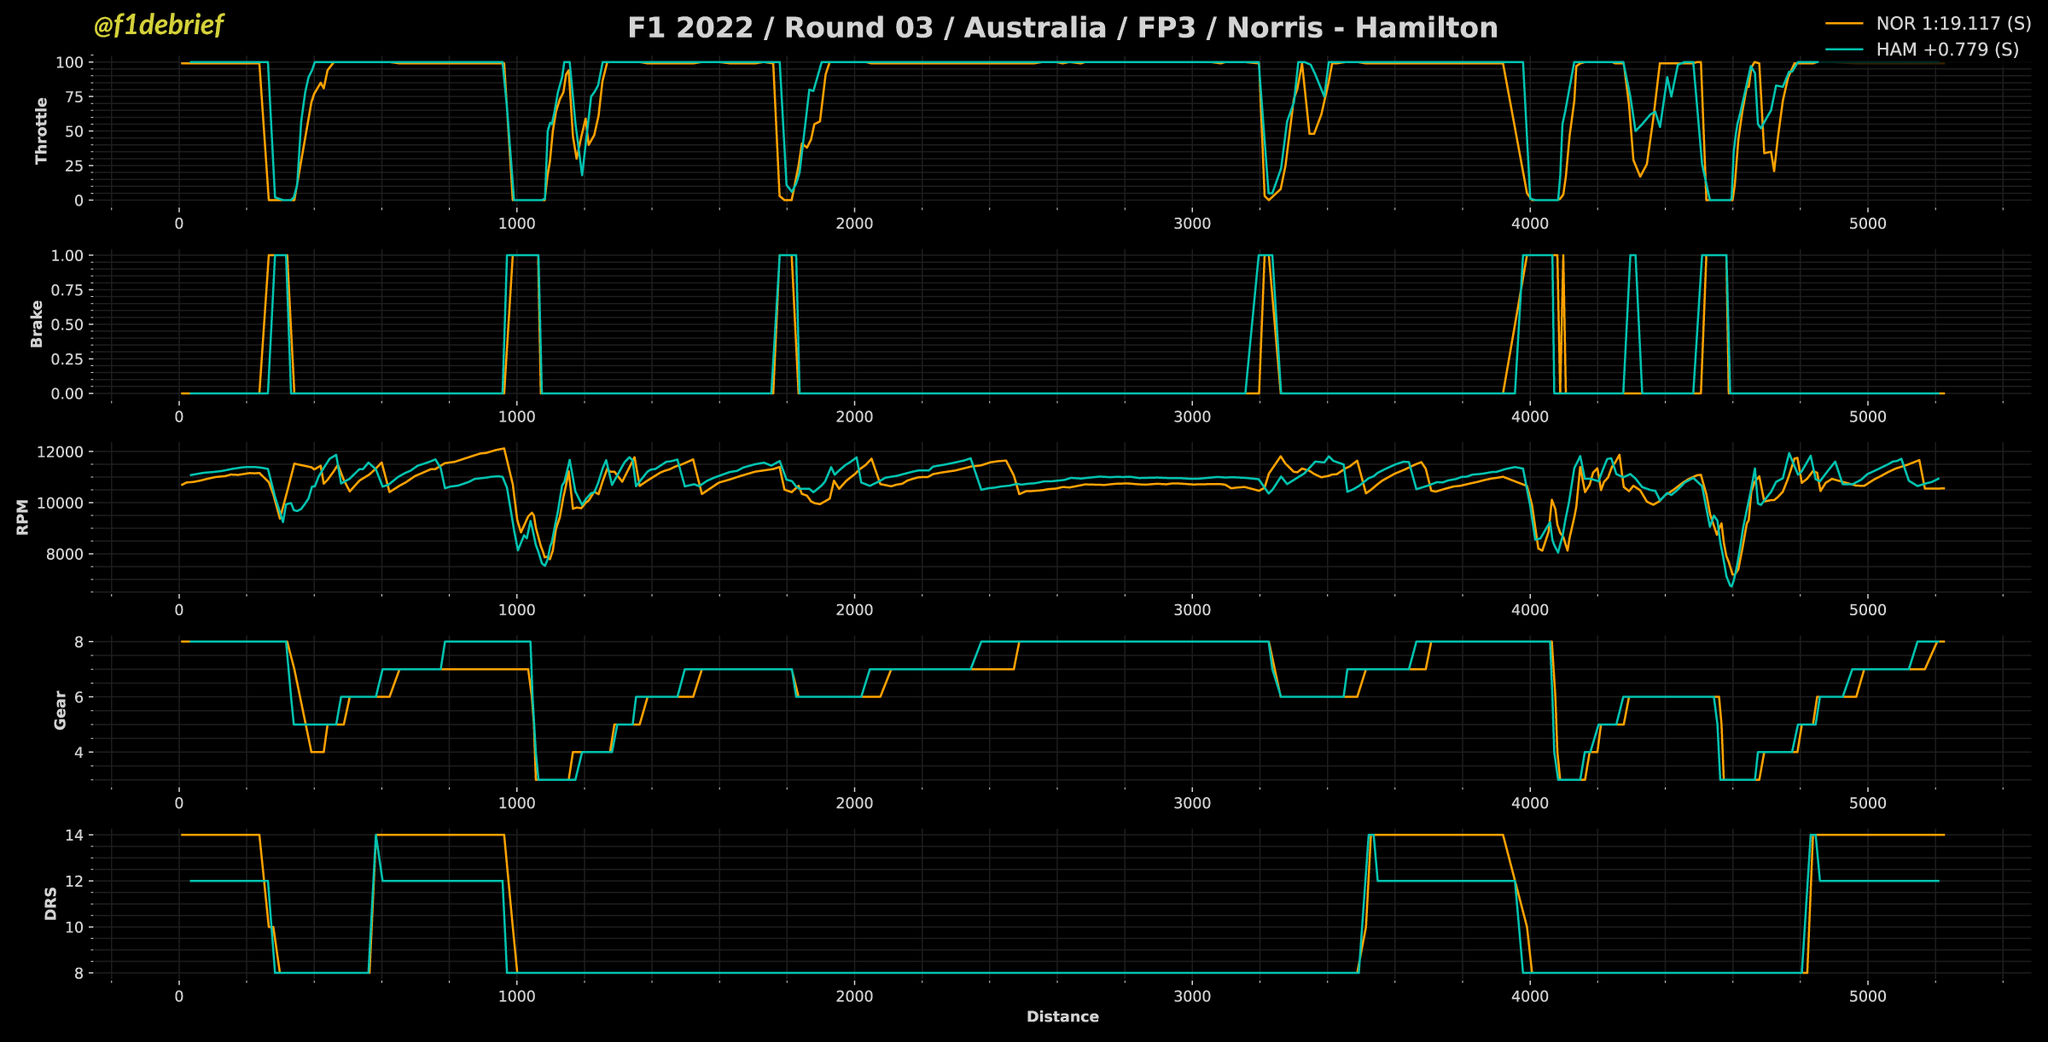Click the Brake y-axis label
This screenshot has width=2048, height=1042.
tap(37, 324)
